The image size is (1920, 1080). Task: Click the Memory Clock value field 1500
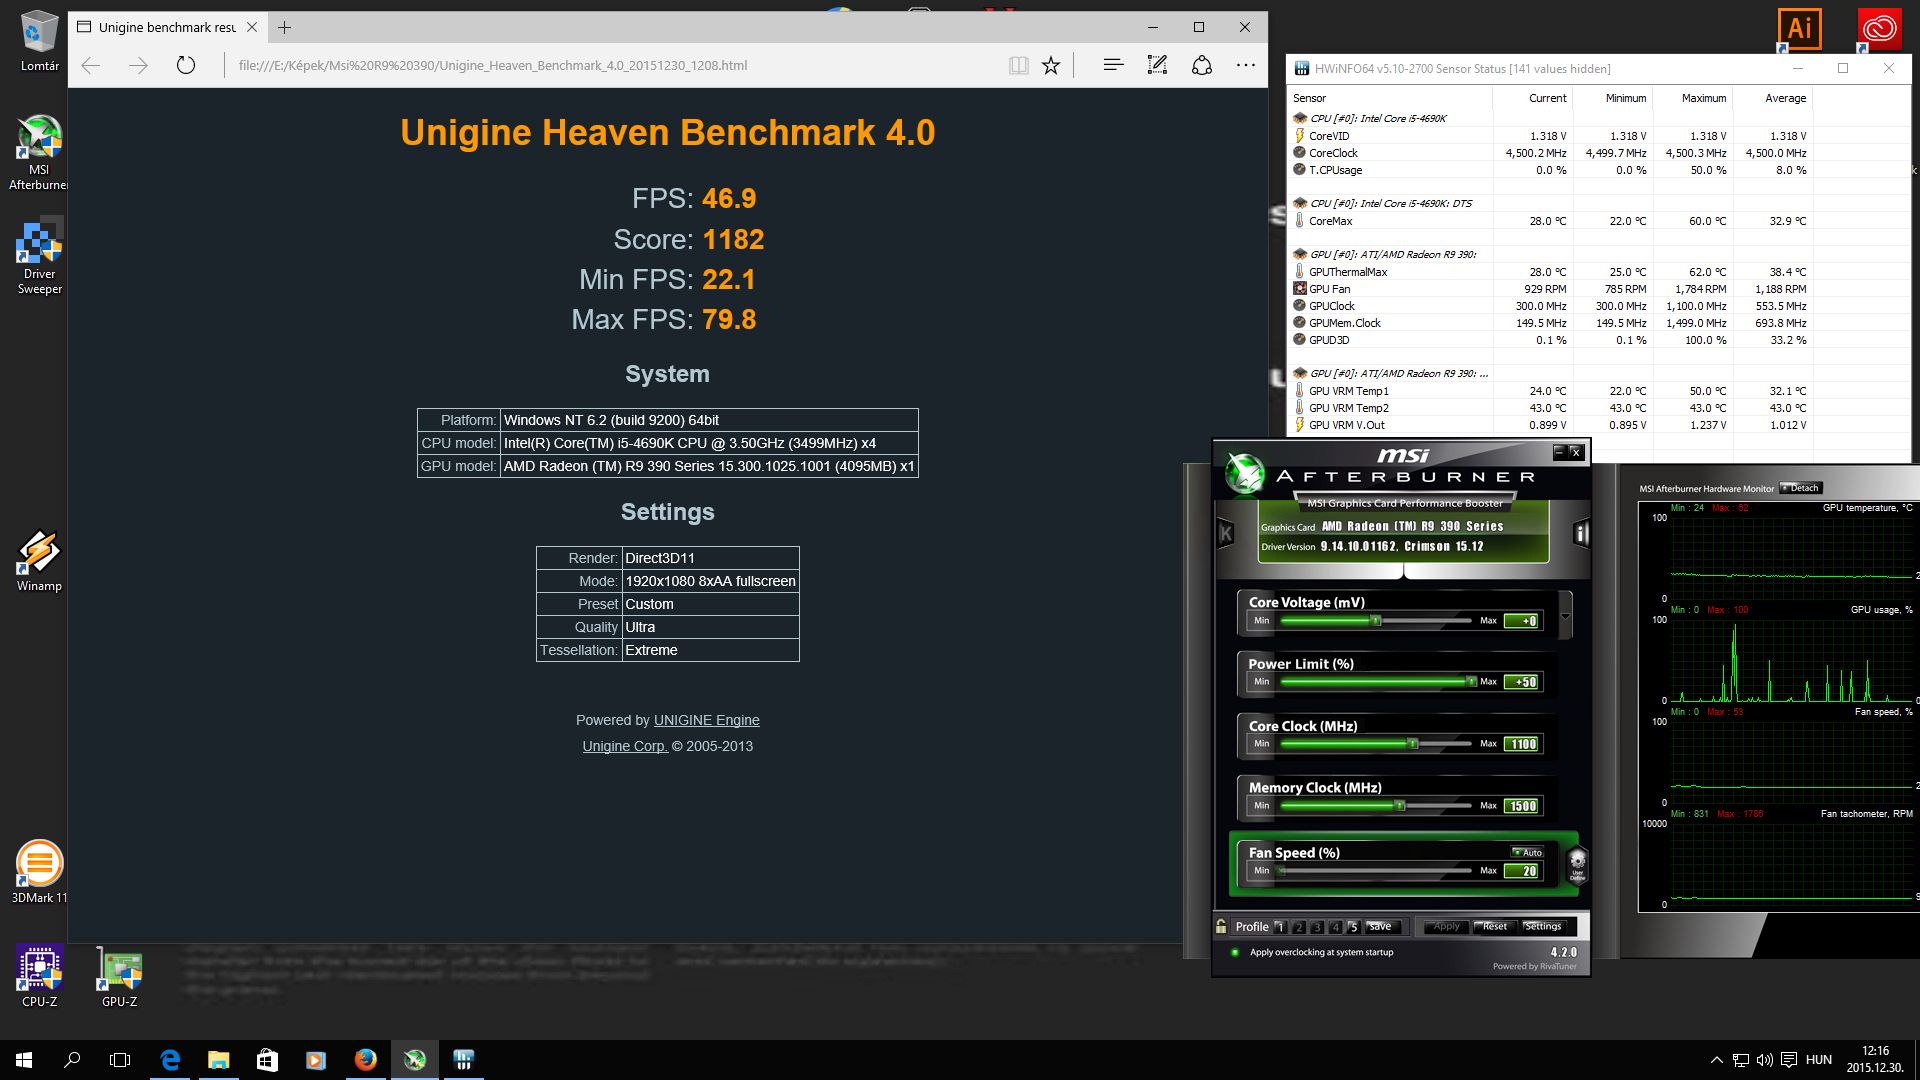[x=1523, y=806]
